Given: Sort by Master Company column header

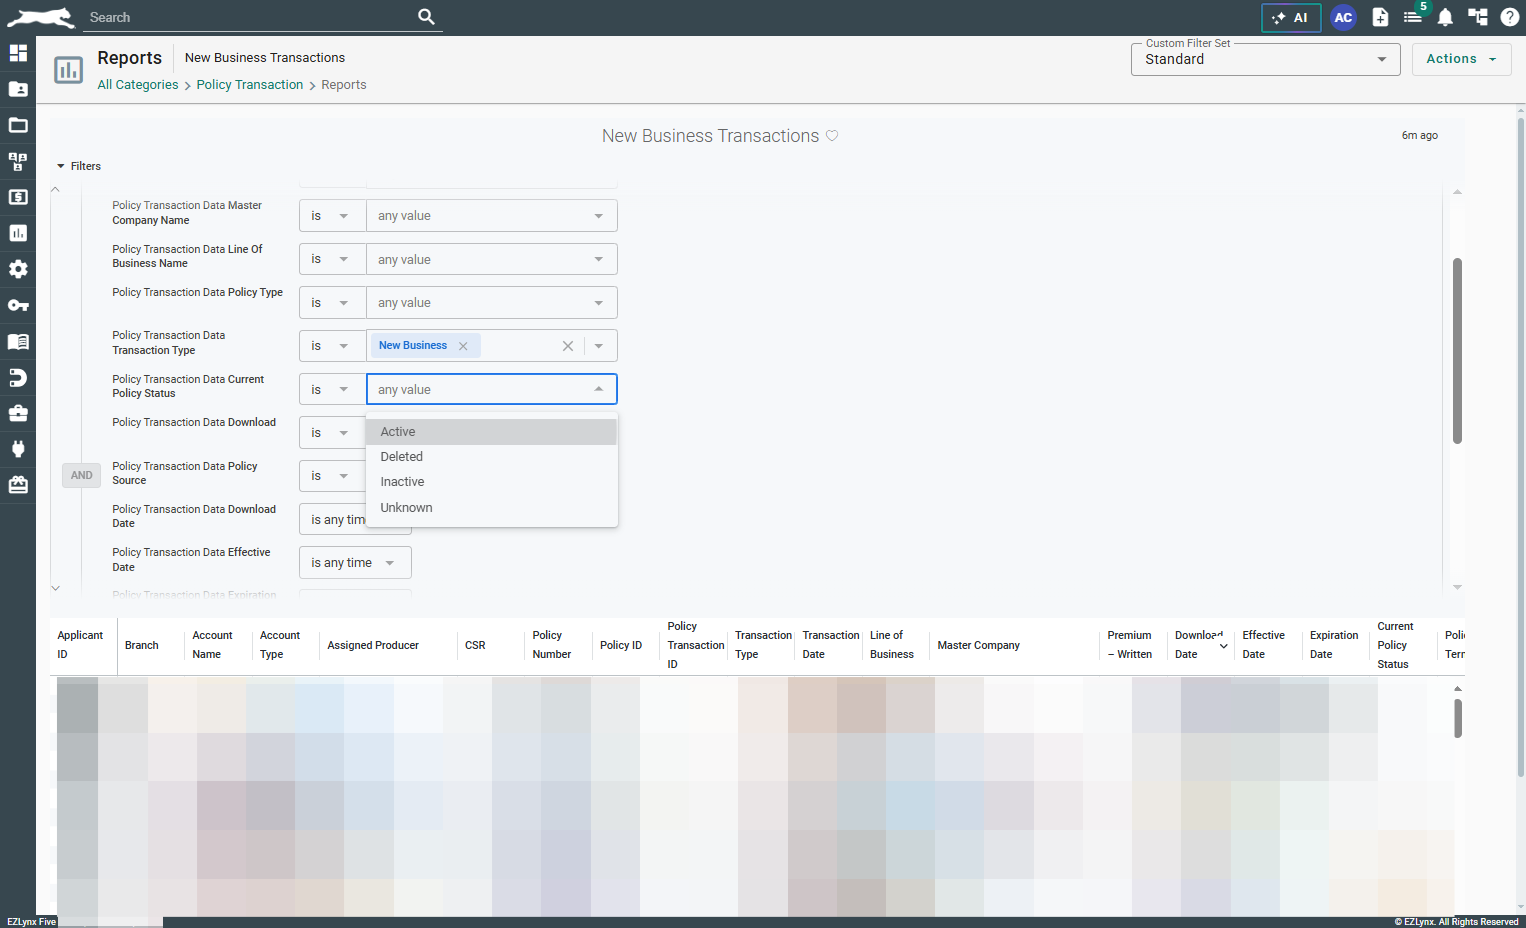Looking at the screenshot, I should tap(979, 645).
